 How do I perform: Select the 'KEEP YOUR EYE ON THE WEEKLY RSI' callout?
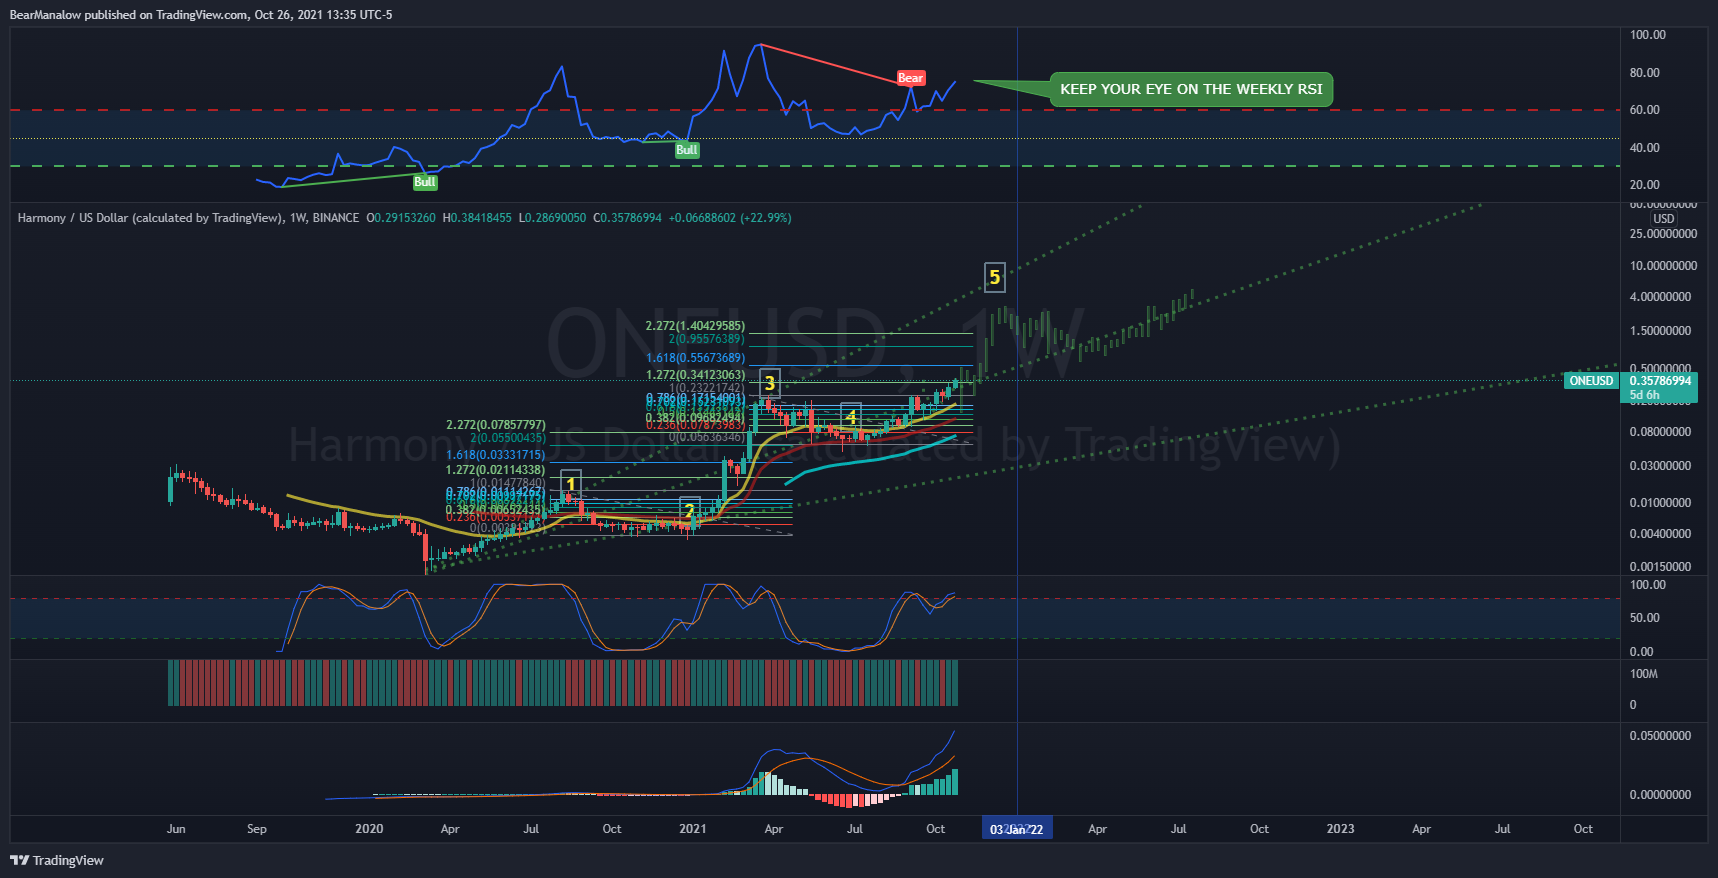[x=1190, y=89]
